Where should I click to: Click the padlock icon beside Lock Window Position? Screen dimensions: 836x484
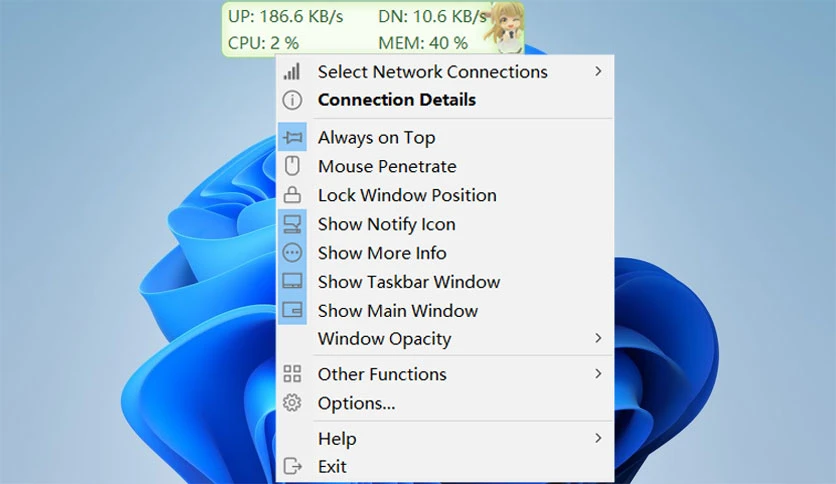click(x=292, y=195)
